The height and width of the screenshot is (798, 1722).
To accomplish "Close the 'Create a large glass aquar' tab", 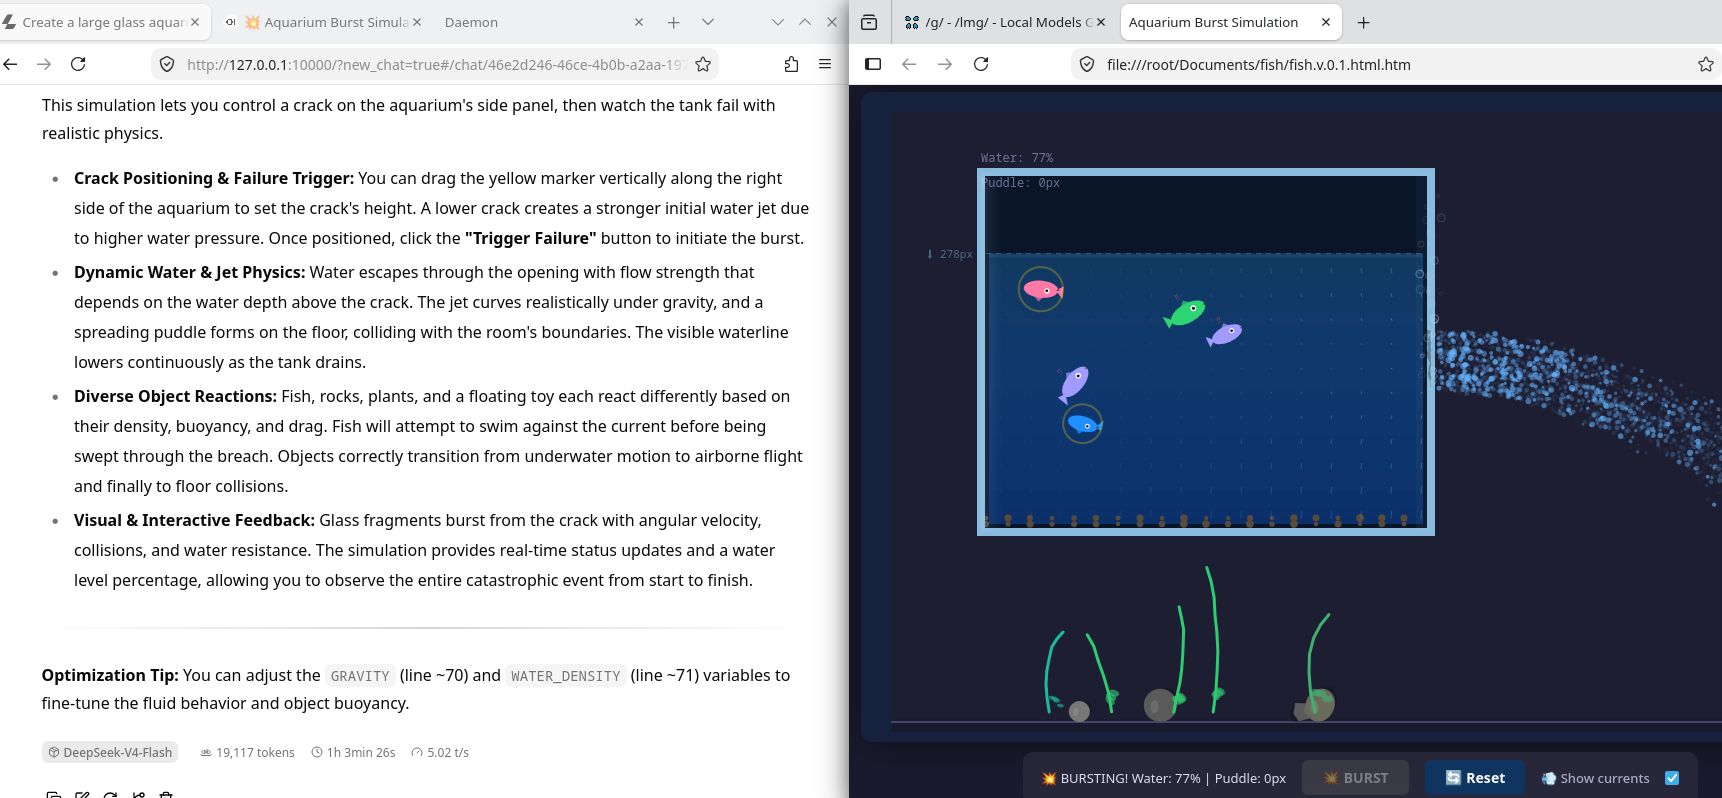I will click(x=195, y=22).
